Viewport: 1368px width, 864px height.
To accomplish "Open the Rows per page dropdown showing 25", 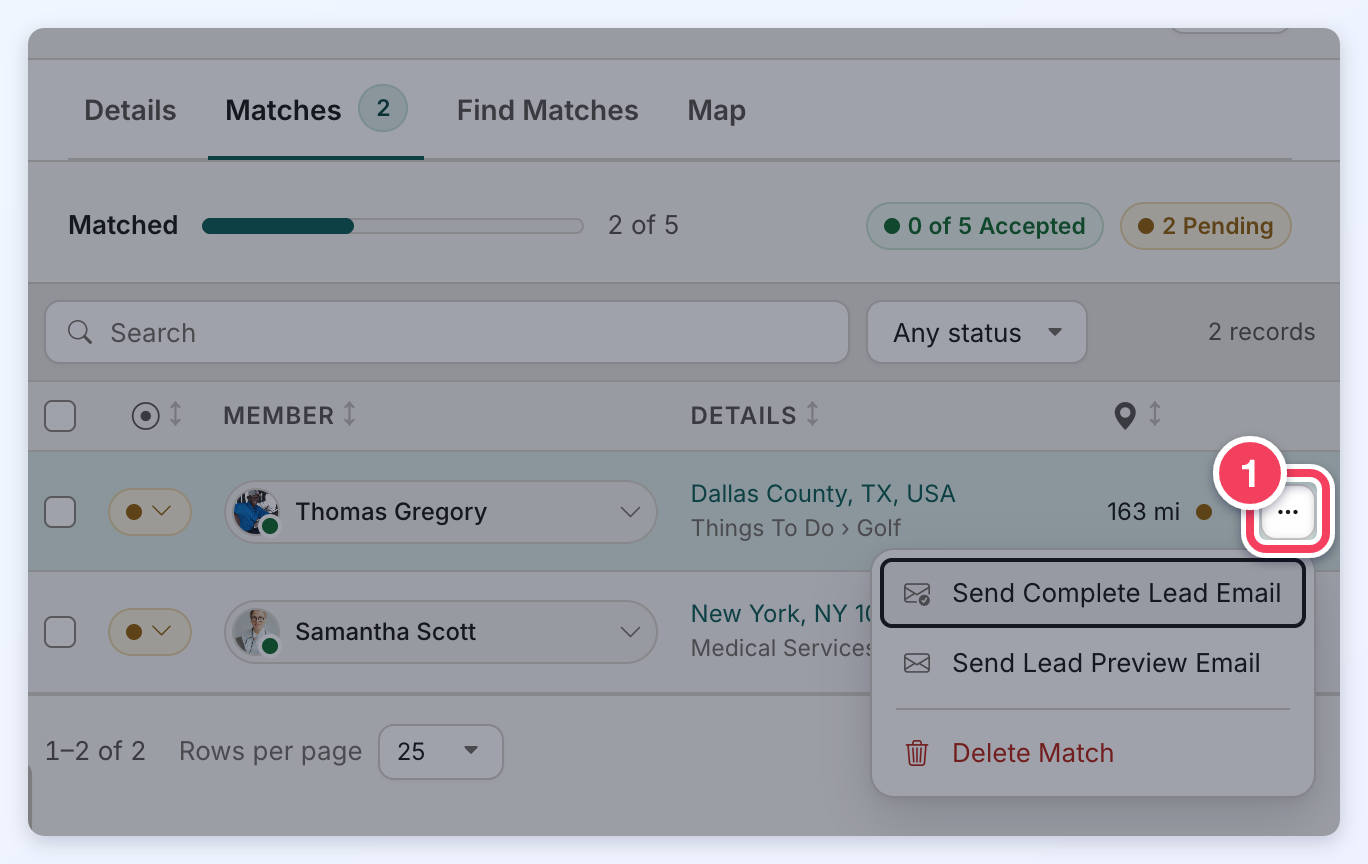I will [x=440, y=752].
